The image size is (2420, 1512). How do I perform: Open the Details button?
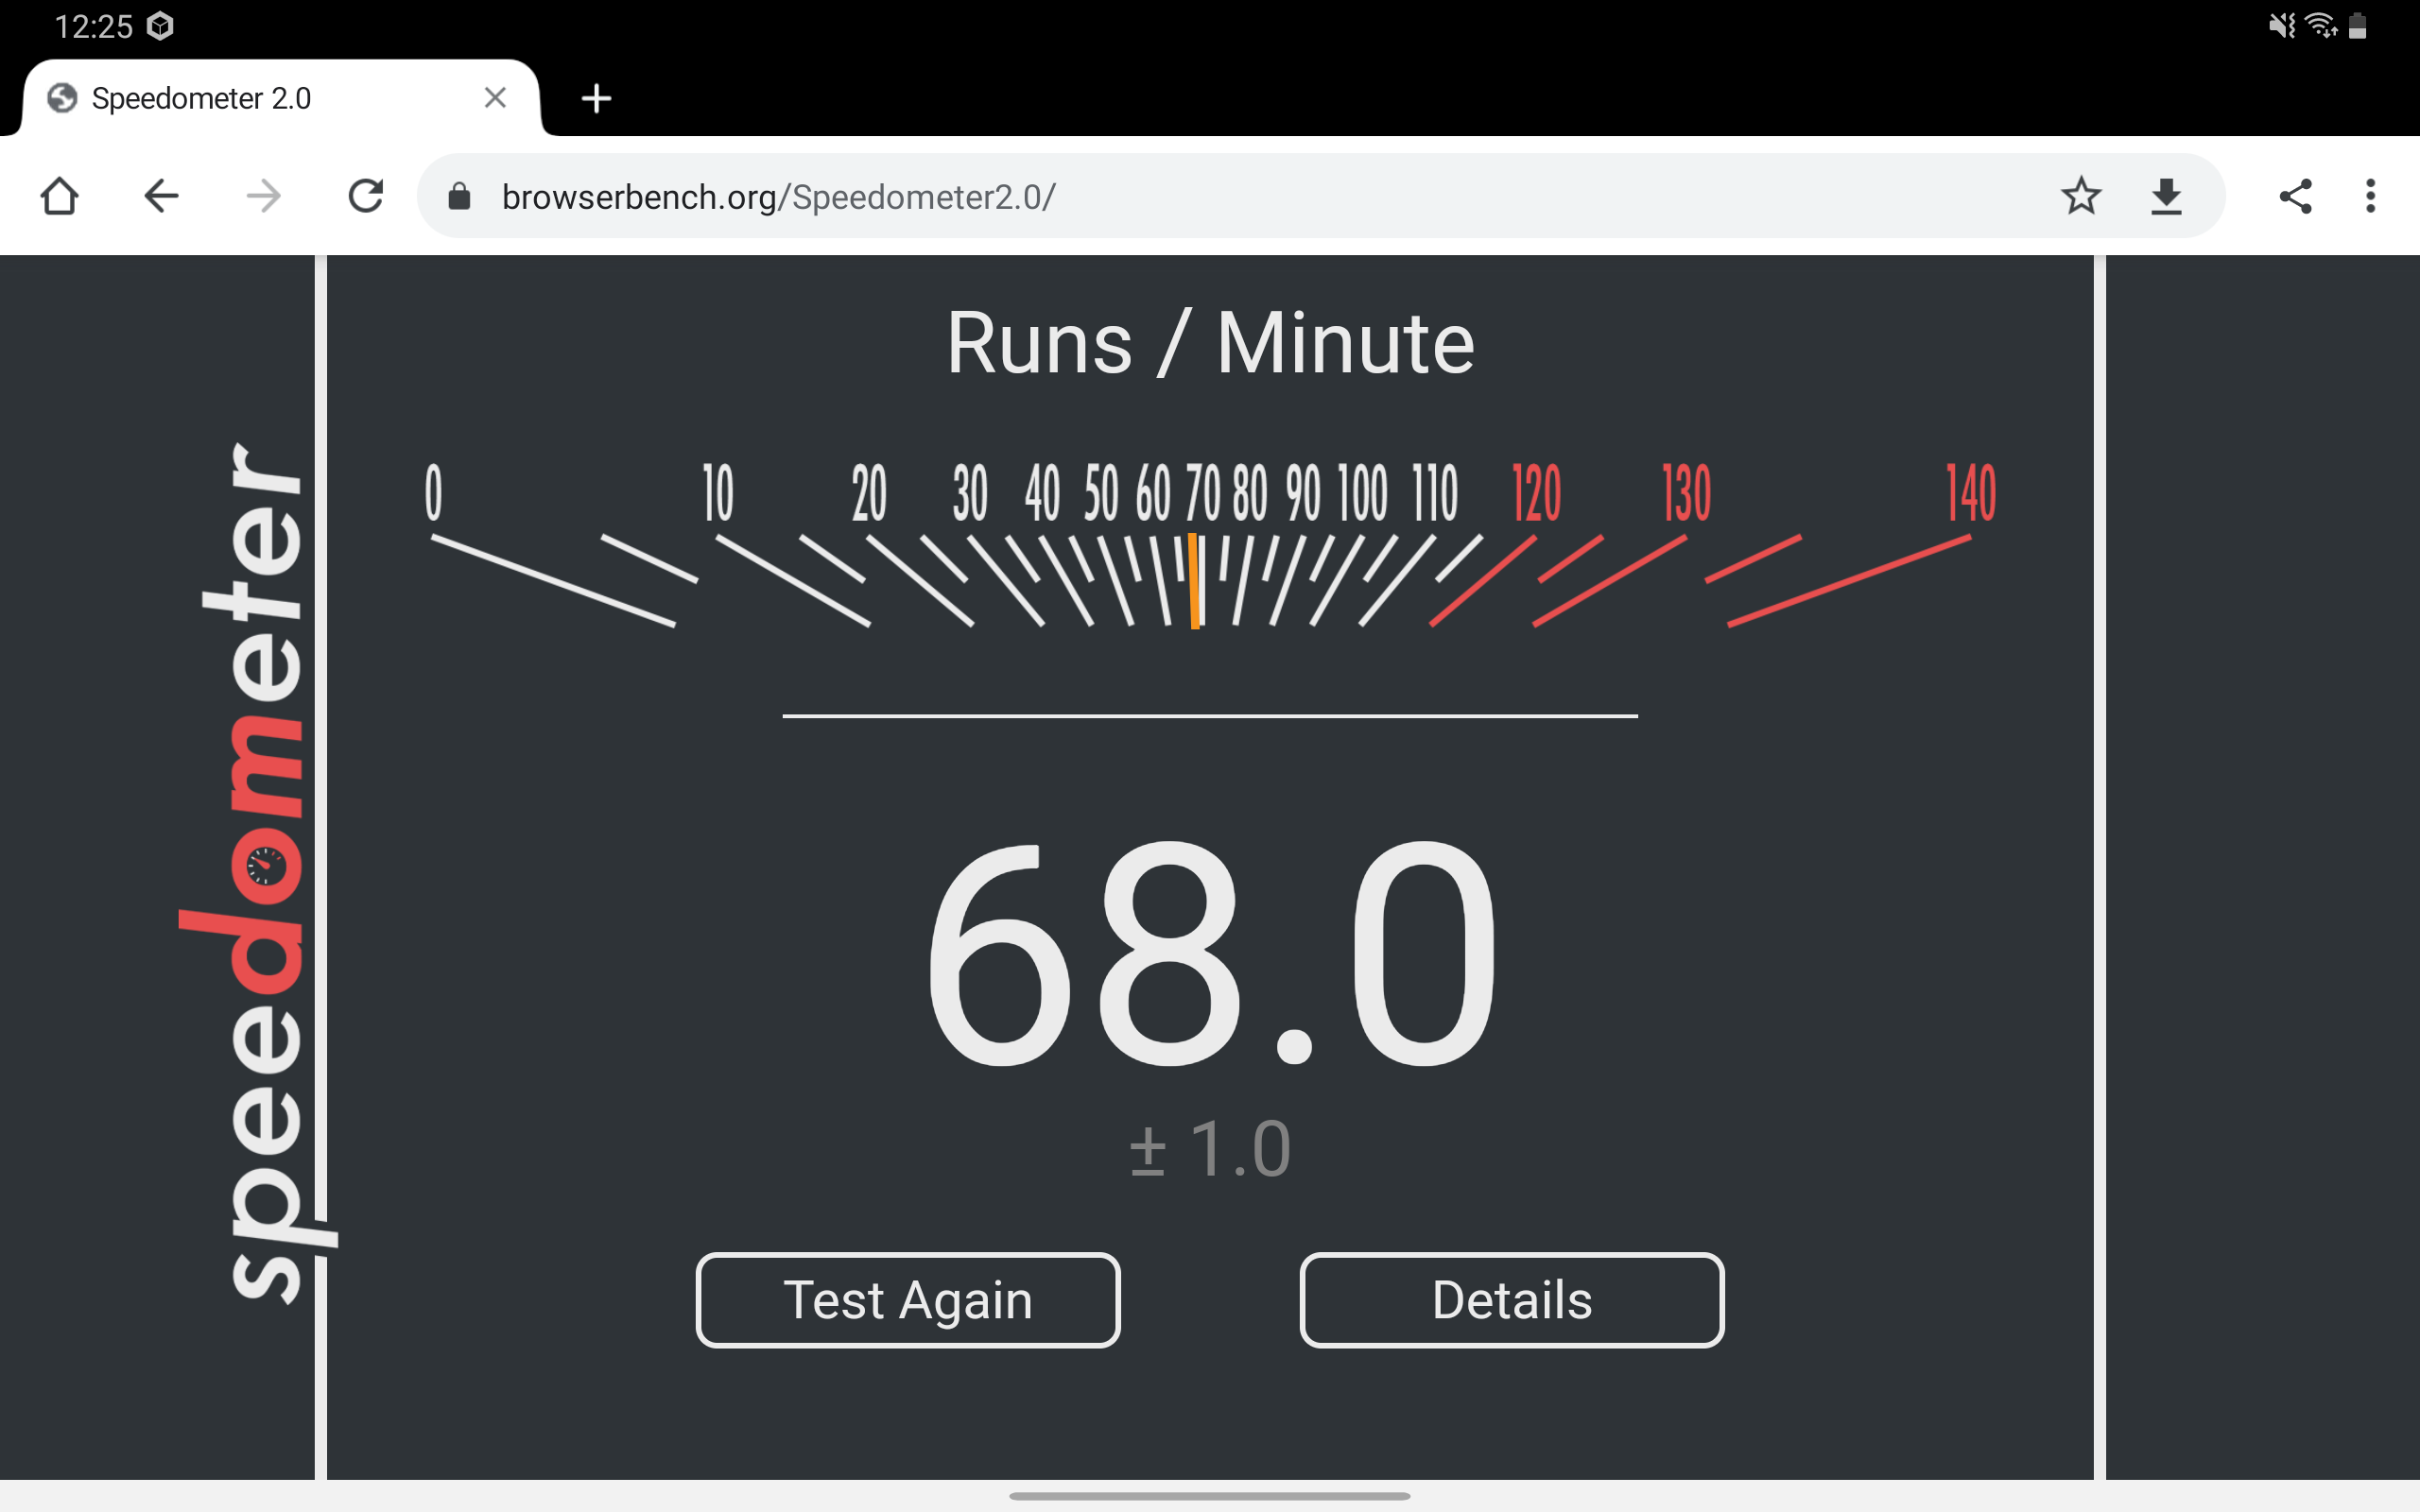[1511, 1299]
